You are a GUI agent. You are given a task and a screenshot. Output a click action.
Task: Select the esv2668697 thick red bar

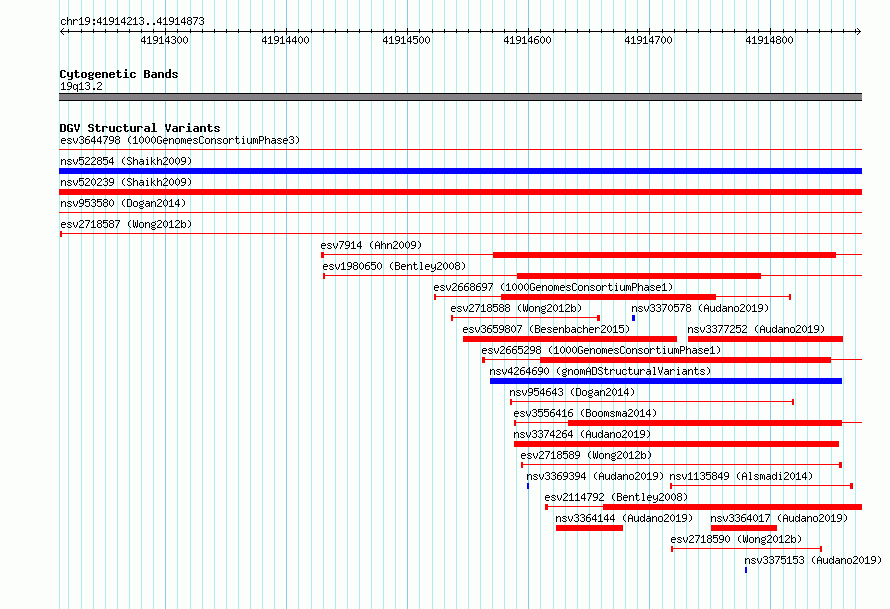click(608, 297)
